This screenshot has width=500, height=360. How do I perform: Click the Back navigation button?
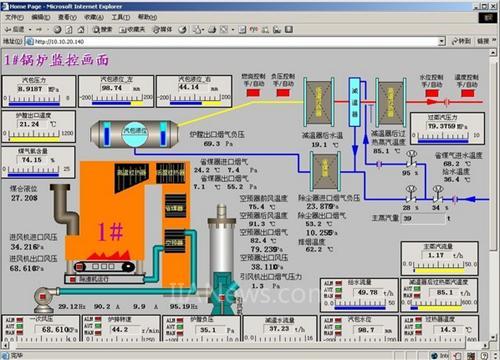click(14, 30)
